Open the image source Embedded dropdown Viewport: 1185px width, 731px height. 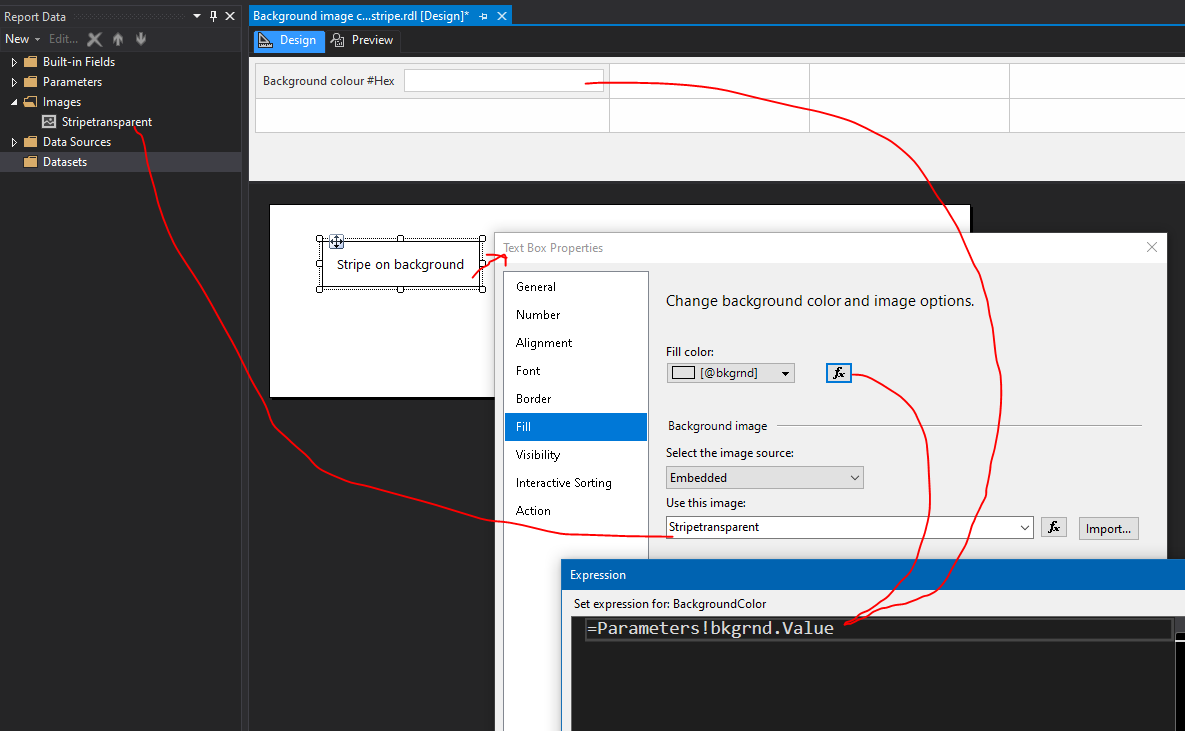[765, 478]
